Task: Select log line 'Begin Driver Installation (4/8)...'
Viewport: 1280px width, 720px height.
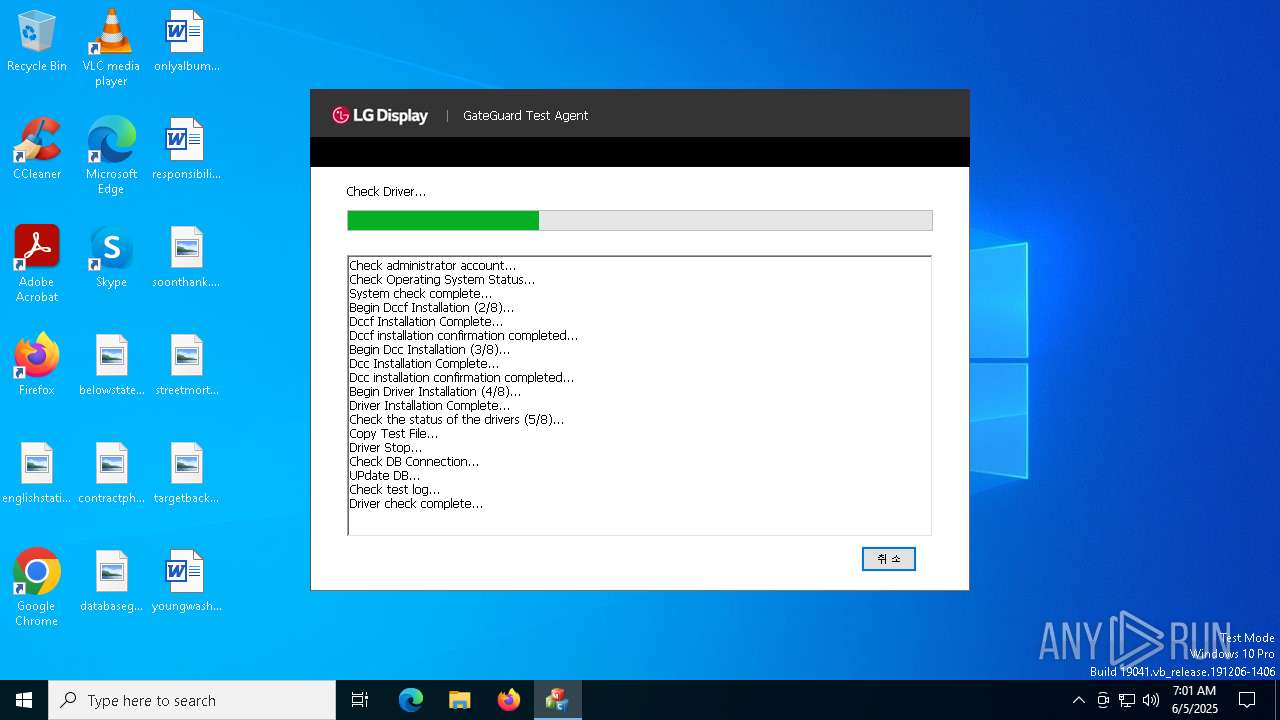Action: tap(435, 391)
